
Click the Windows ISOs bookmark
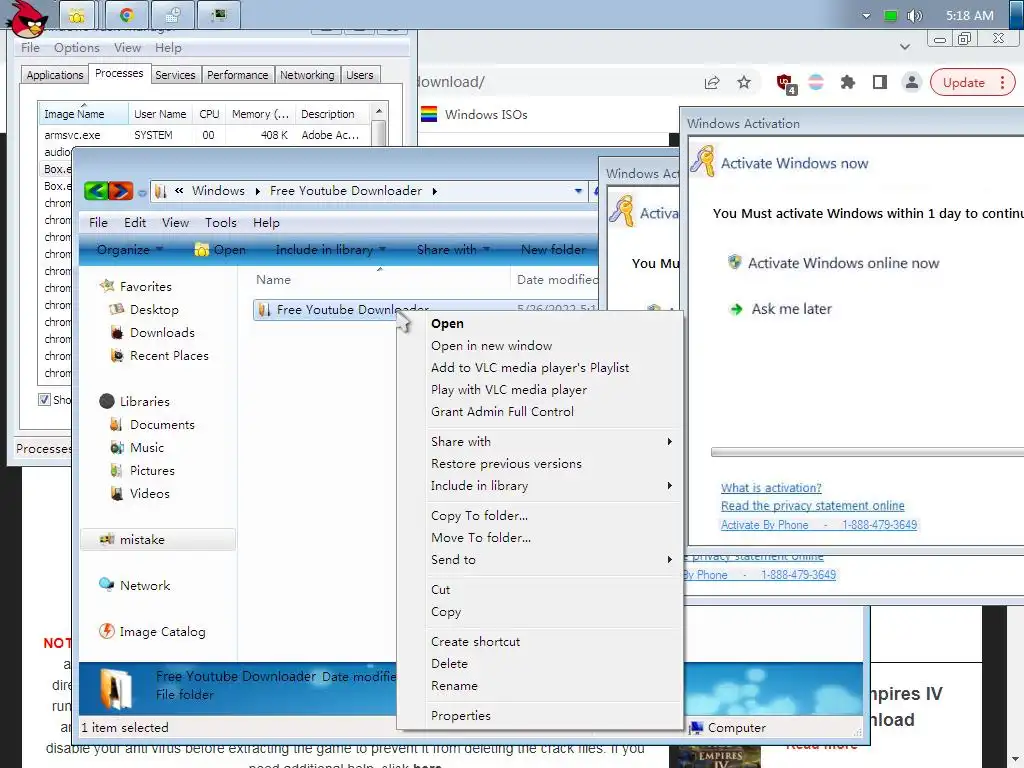tap(473, 114)
